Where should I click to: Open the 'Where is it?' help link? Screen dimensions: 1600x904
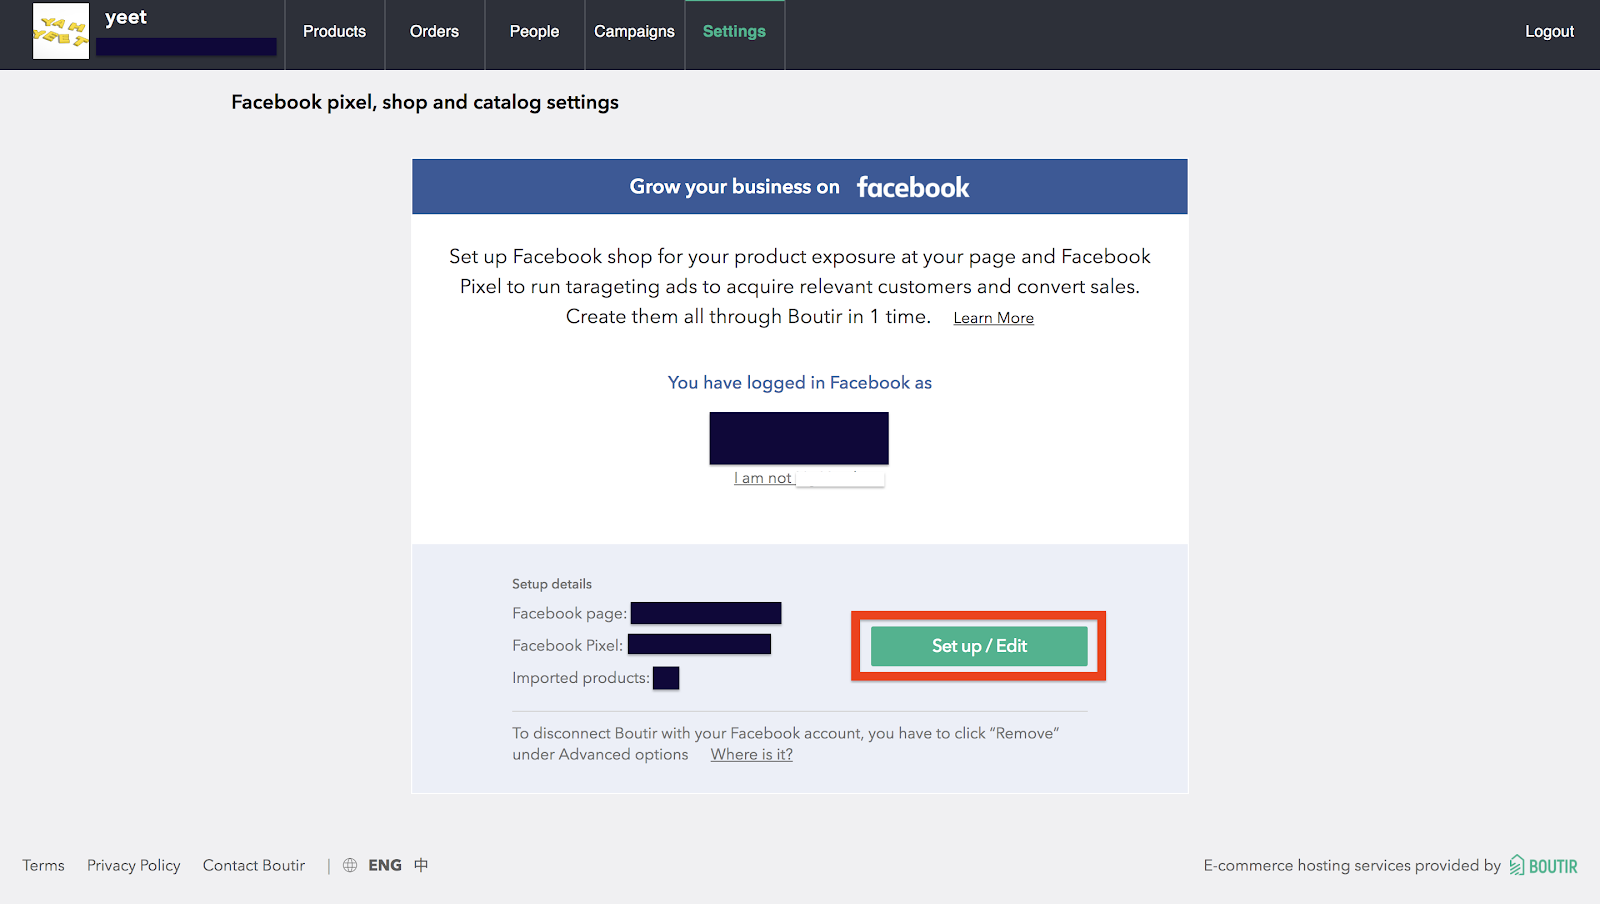click(751, 755)
